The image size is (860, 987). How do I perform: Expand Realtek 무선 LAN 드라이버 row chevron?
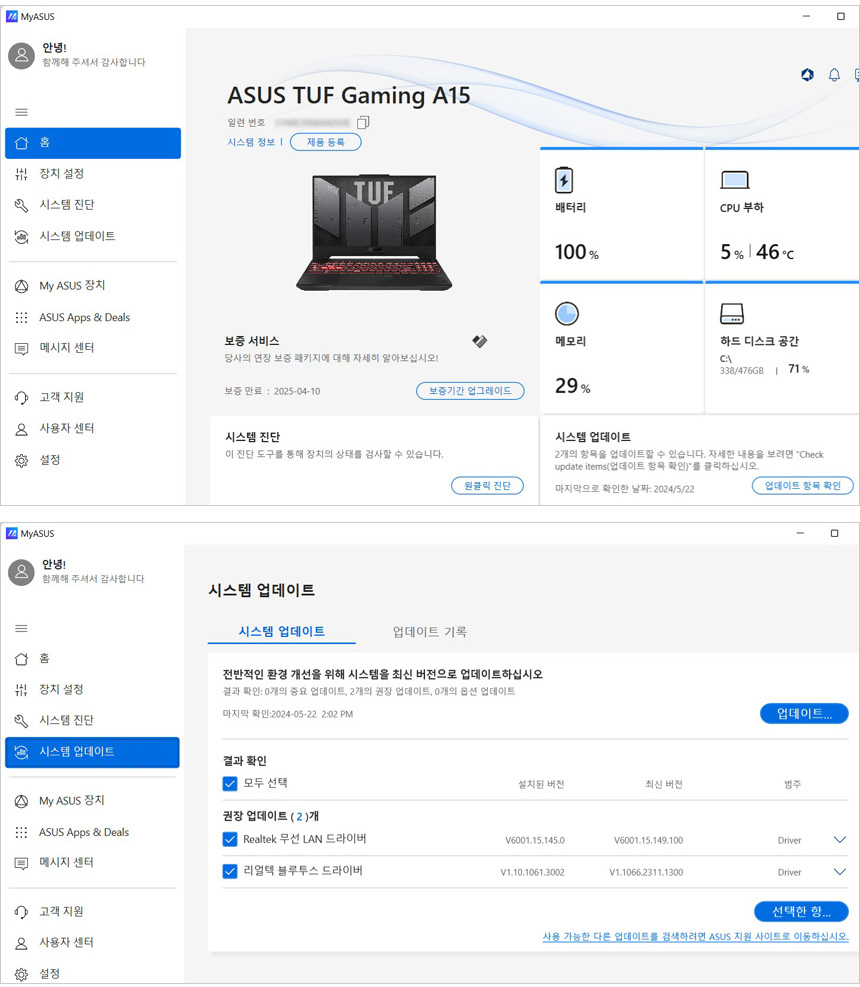pyautogui.click(x=840, y=840)
